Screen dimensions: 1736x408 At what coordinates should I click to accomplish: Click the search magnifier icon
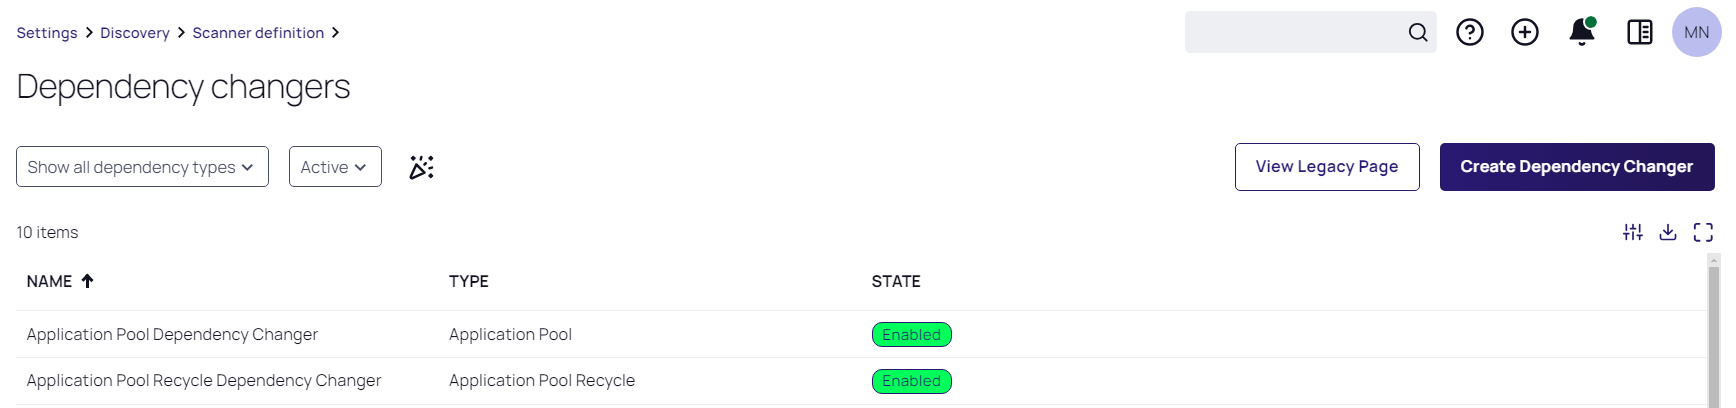[x=1418, y=33]
